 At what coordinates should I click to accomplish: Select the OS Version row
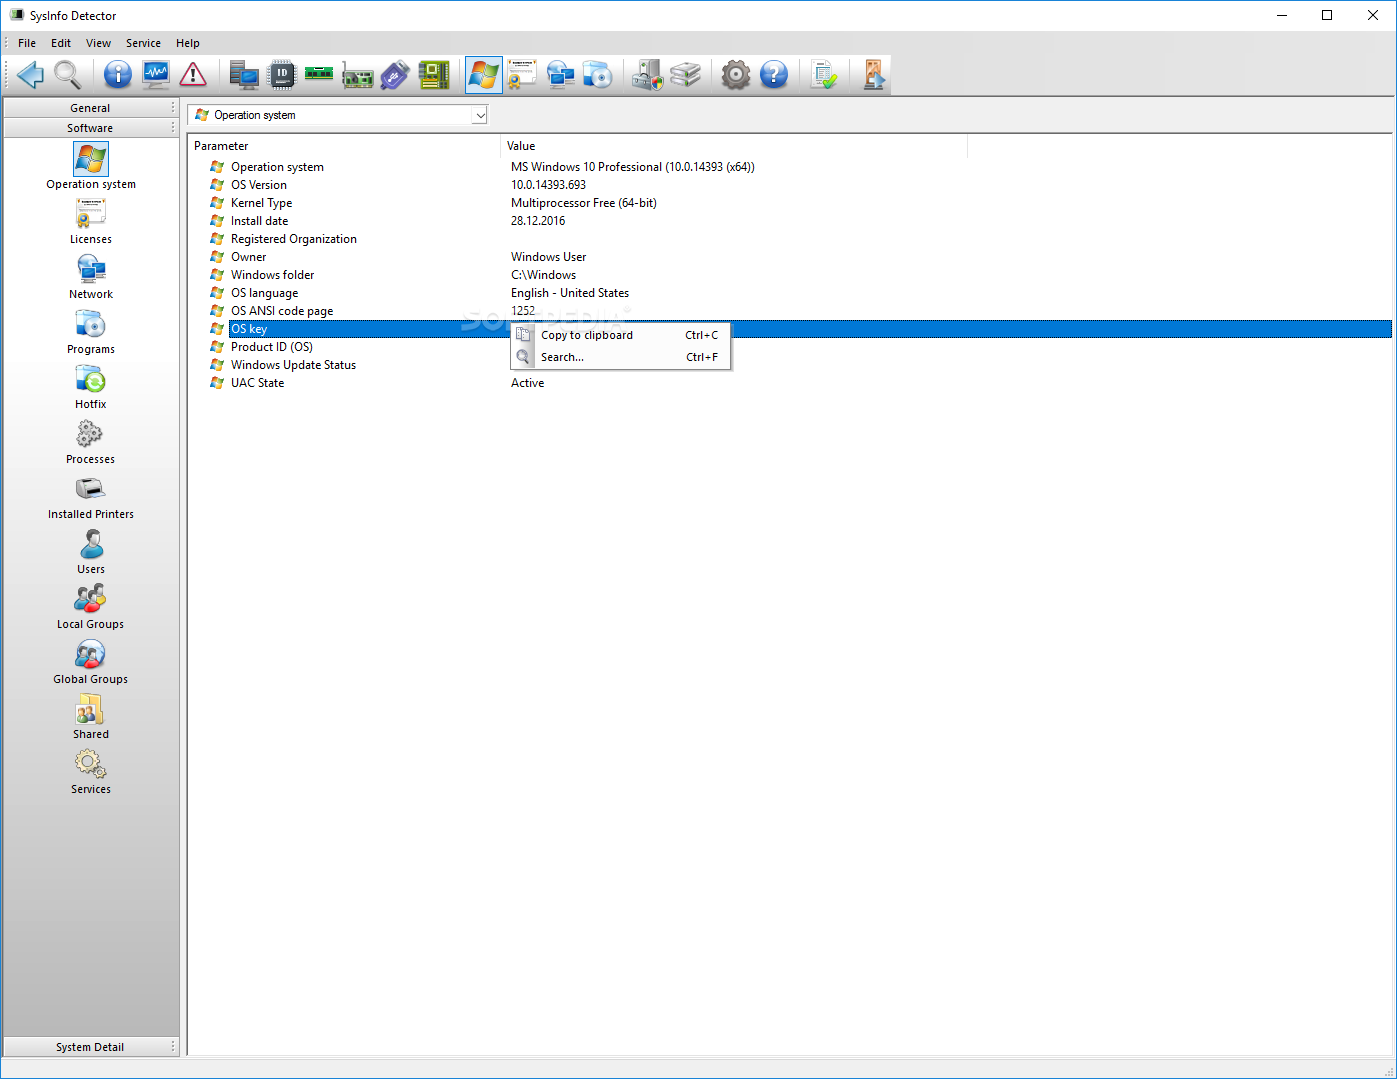[x=790, y=185]
